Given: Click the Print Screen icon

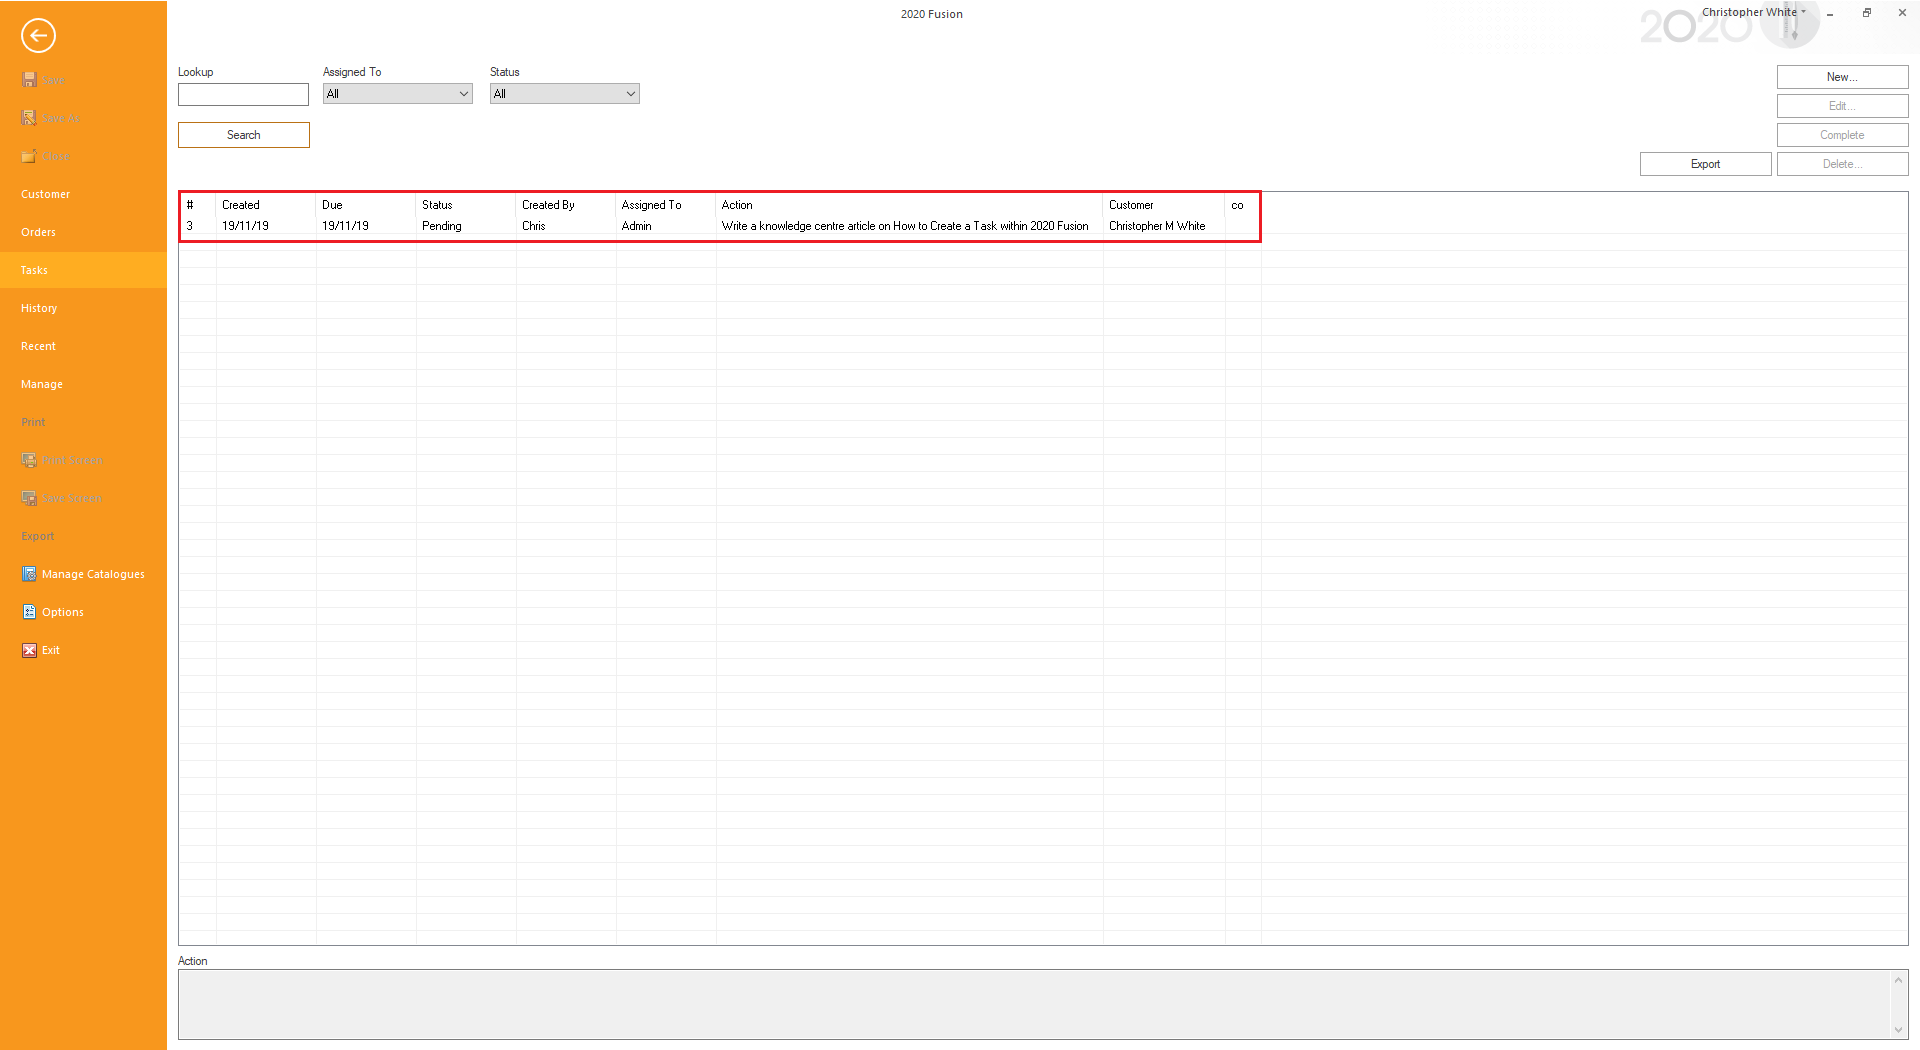Looking at the screenshot, I should point(29,459).
